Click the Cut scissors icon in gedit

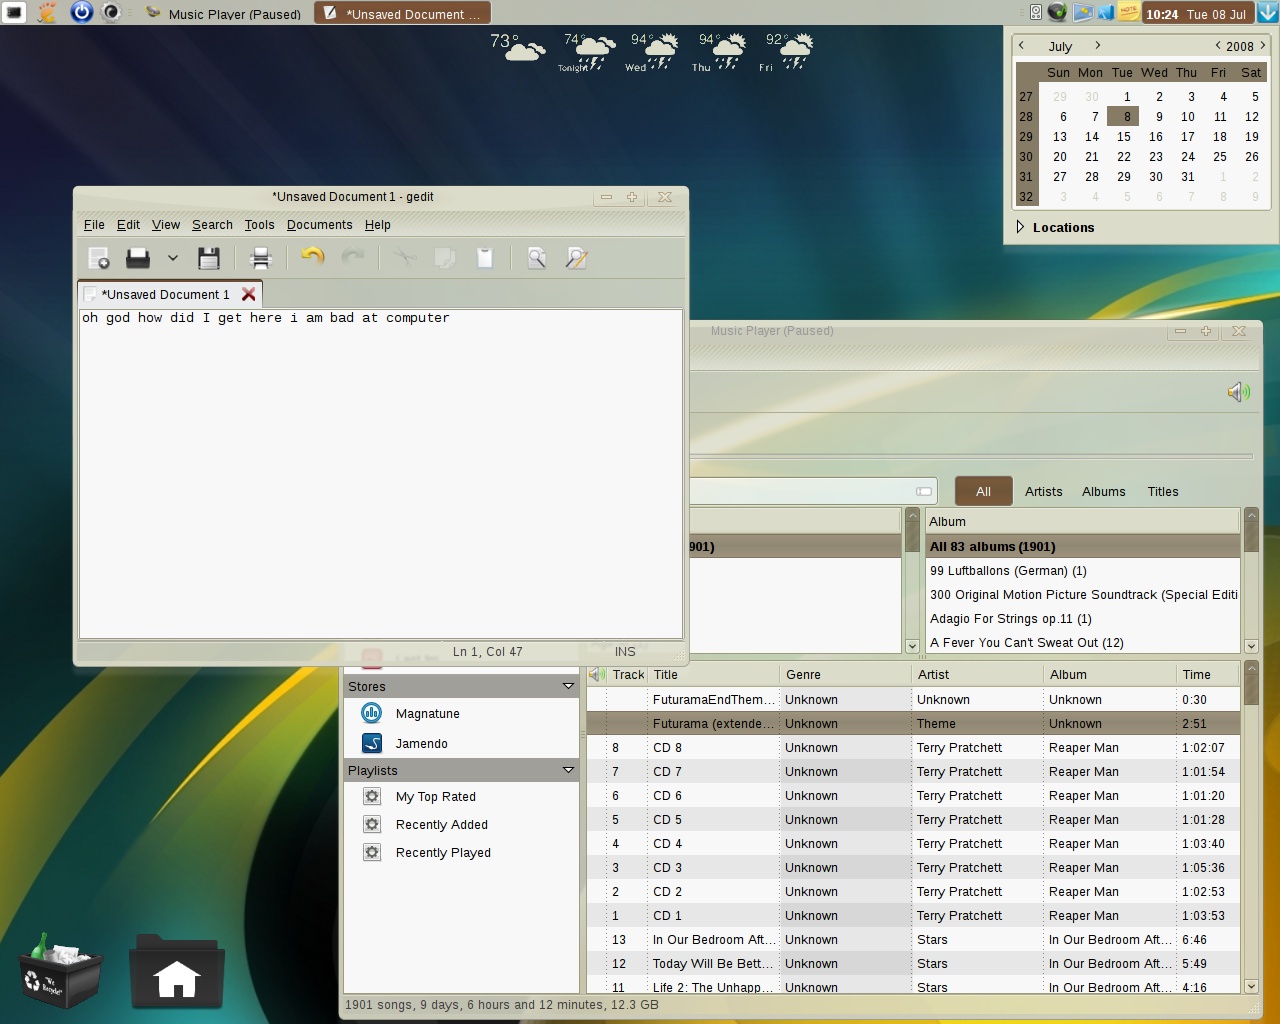point(404,258)
